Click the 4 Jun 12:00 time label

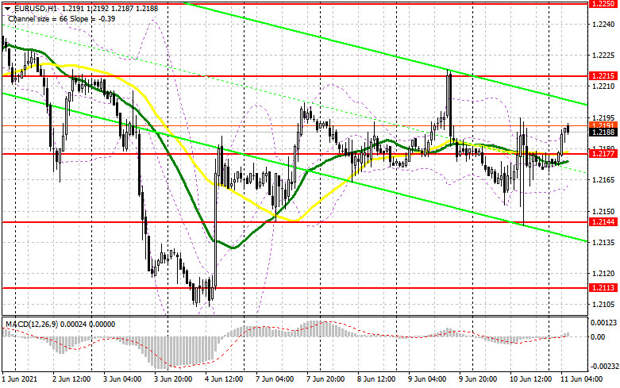224,379
